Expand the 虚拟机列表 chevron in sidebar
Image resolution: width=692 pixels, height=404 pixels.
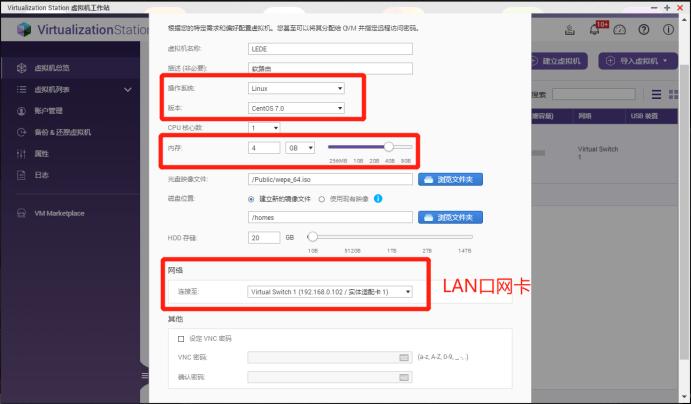tap(128, 90)
